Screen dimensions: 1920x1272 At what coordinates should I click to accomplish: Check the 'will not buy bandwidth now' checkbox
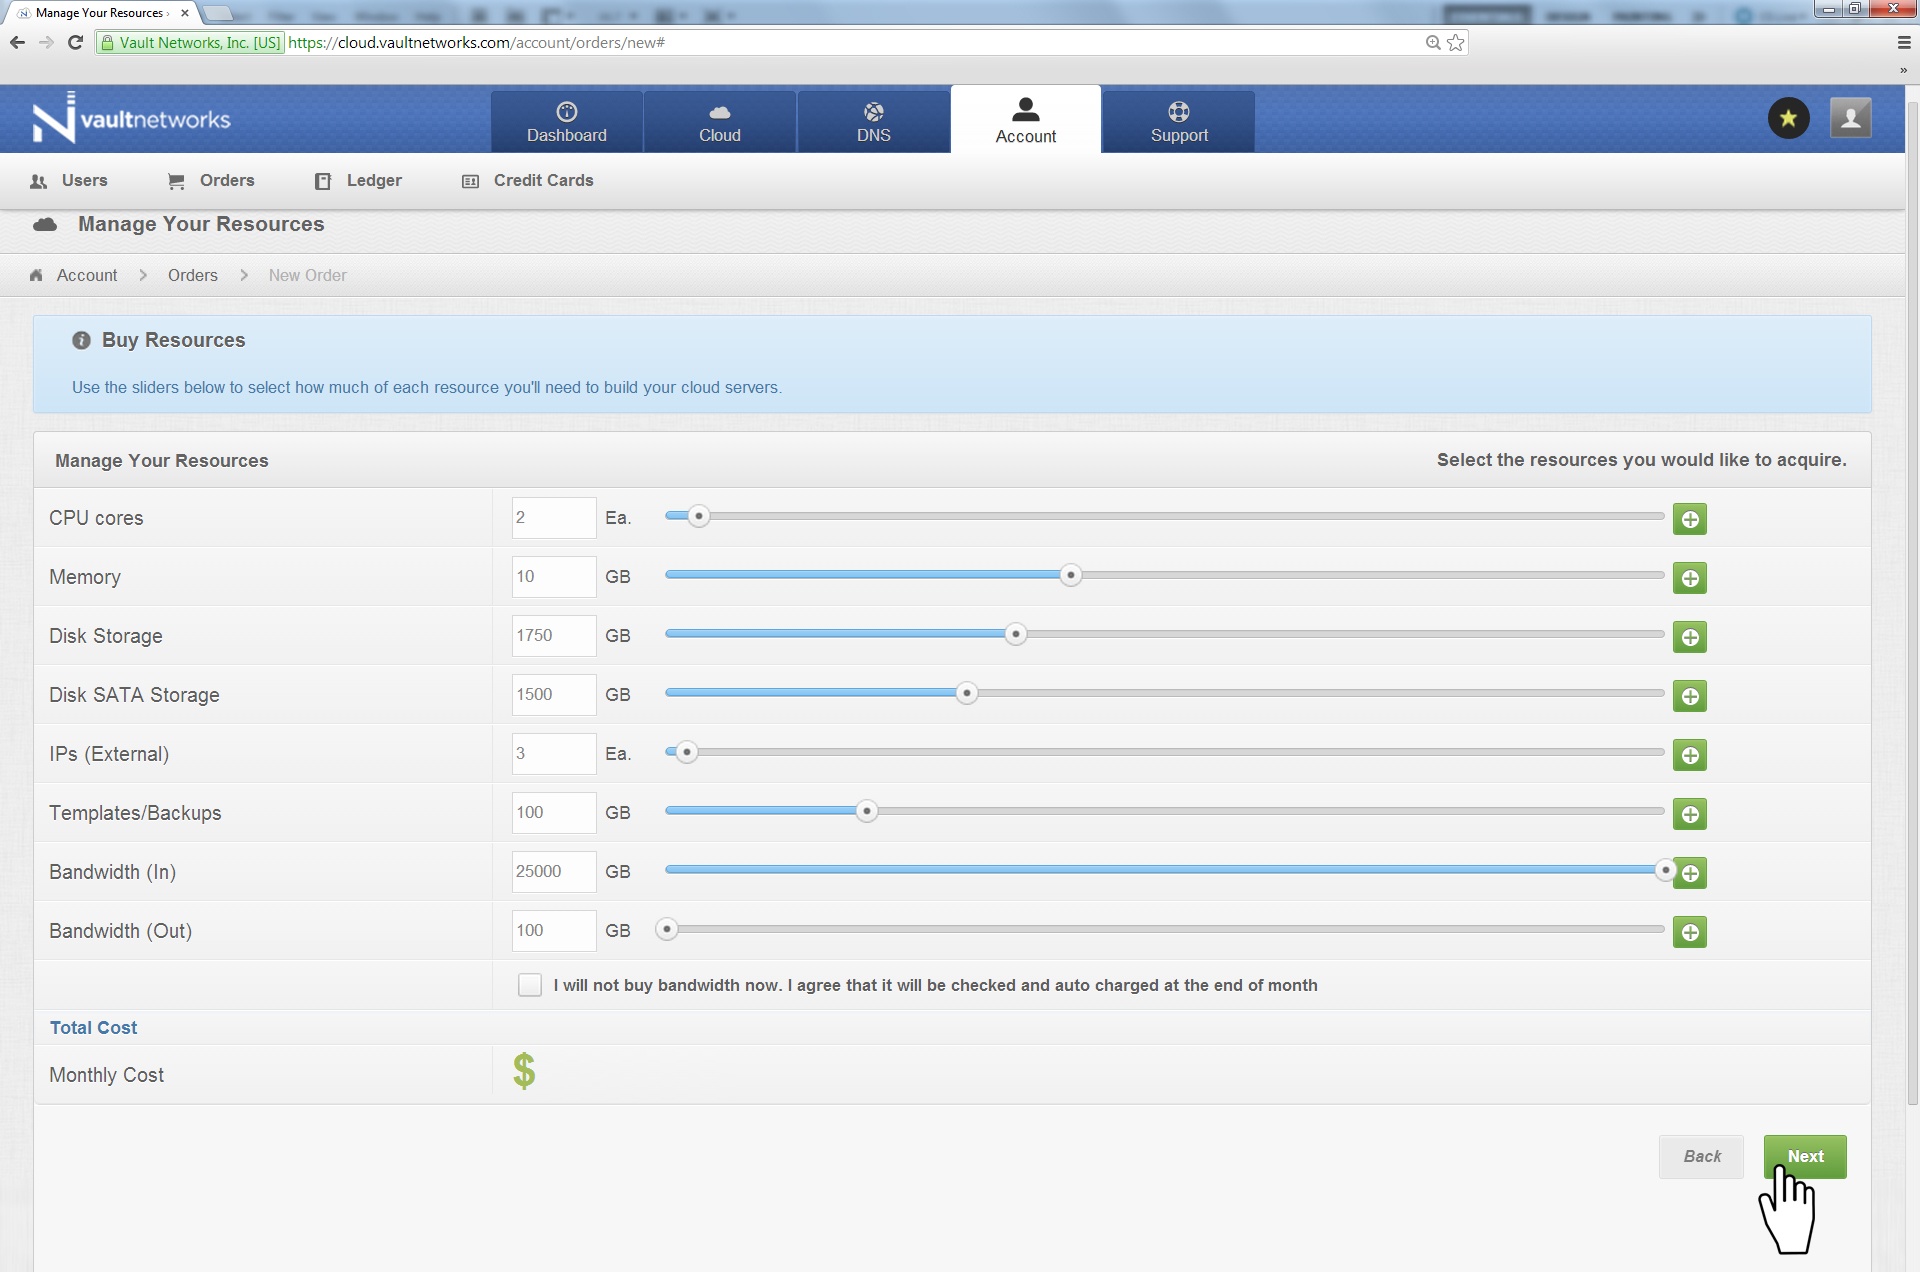pyautogui.click(x=530, y=985)
